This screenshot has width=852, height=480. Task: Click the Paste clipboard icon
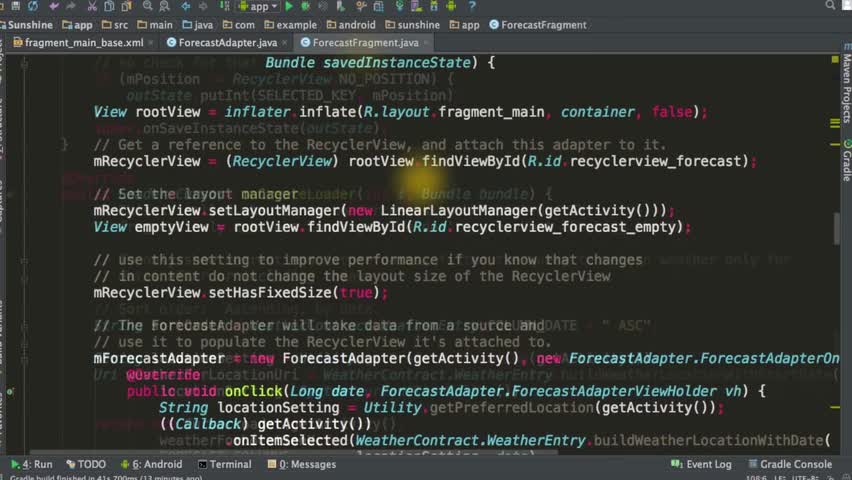(127, 6)
